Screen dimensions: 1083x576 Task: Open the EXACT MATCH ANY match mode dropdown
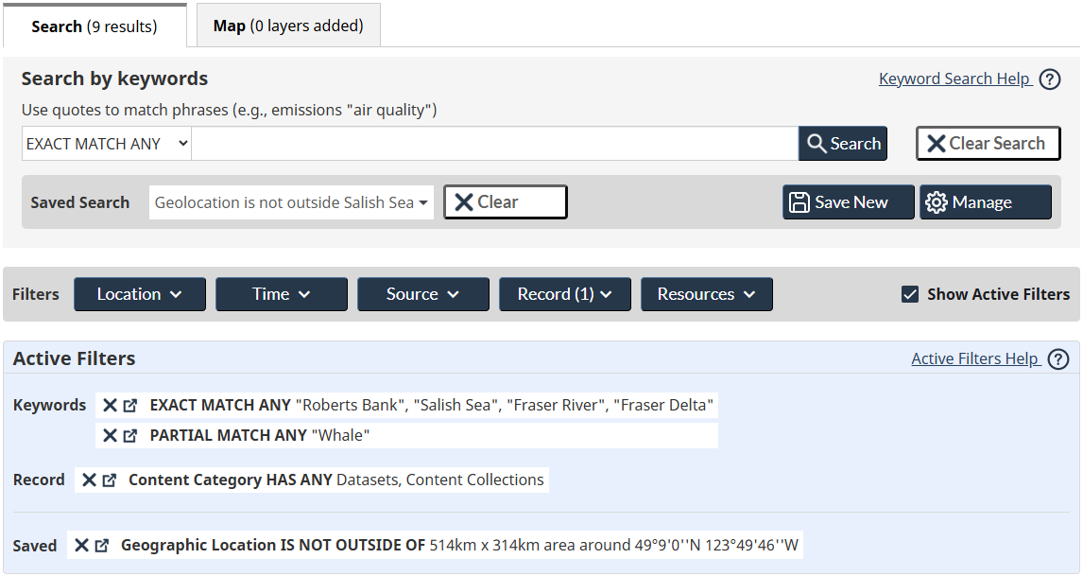(x=105, y=143)
